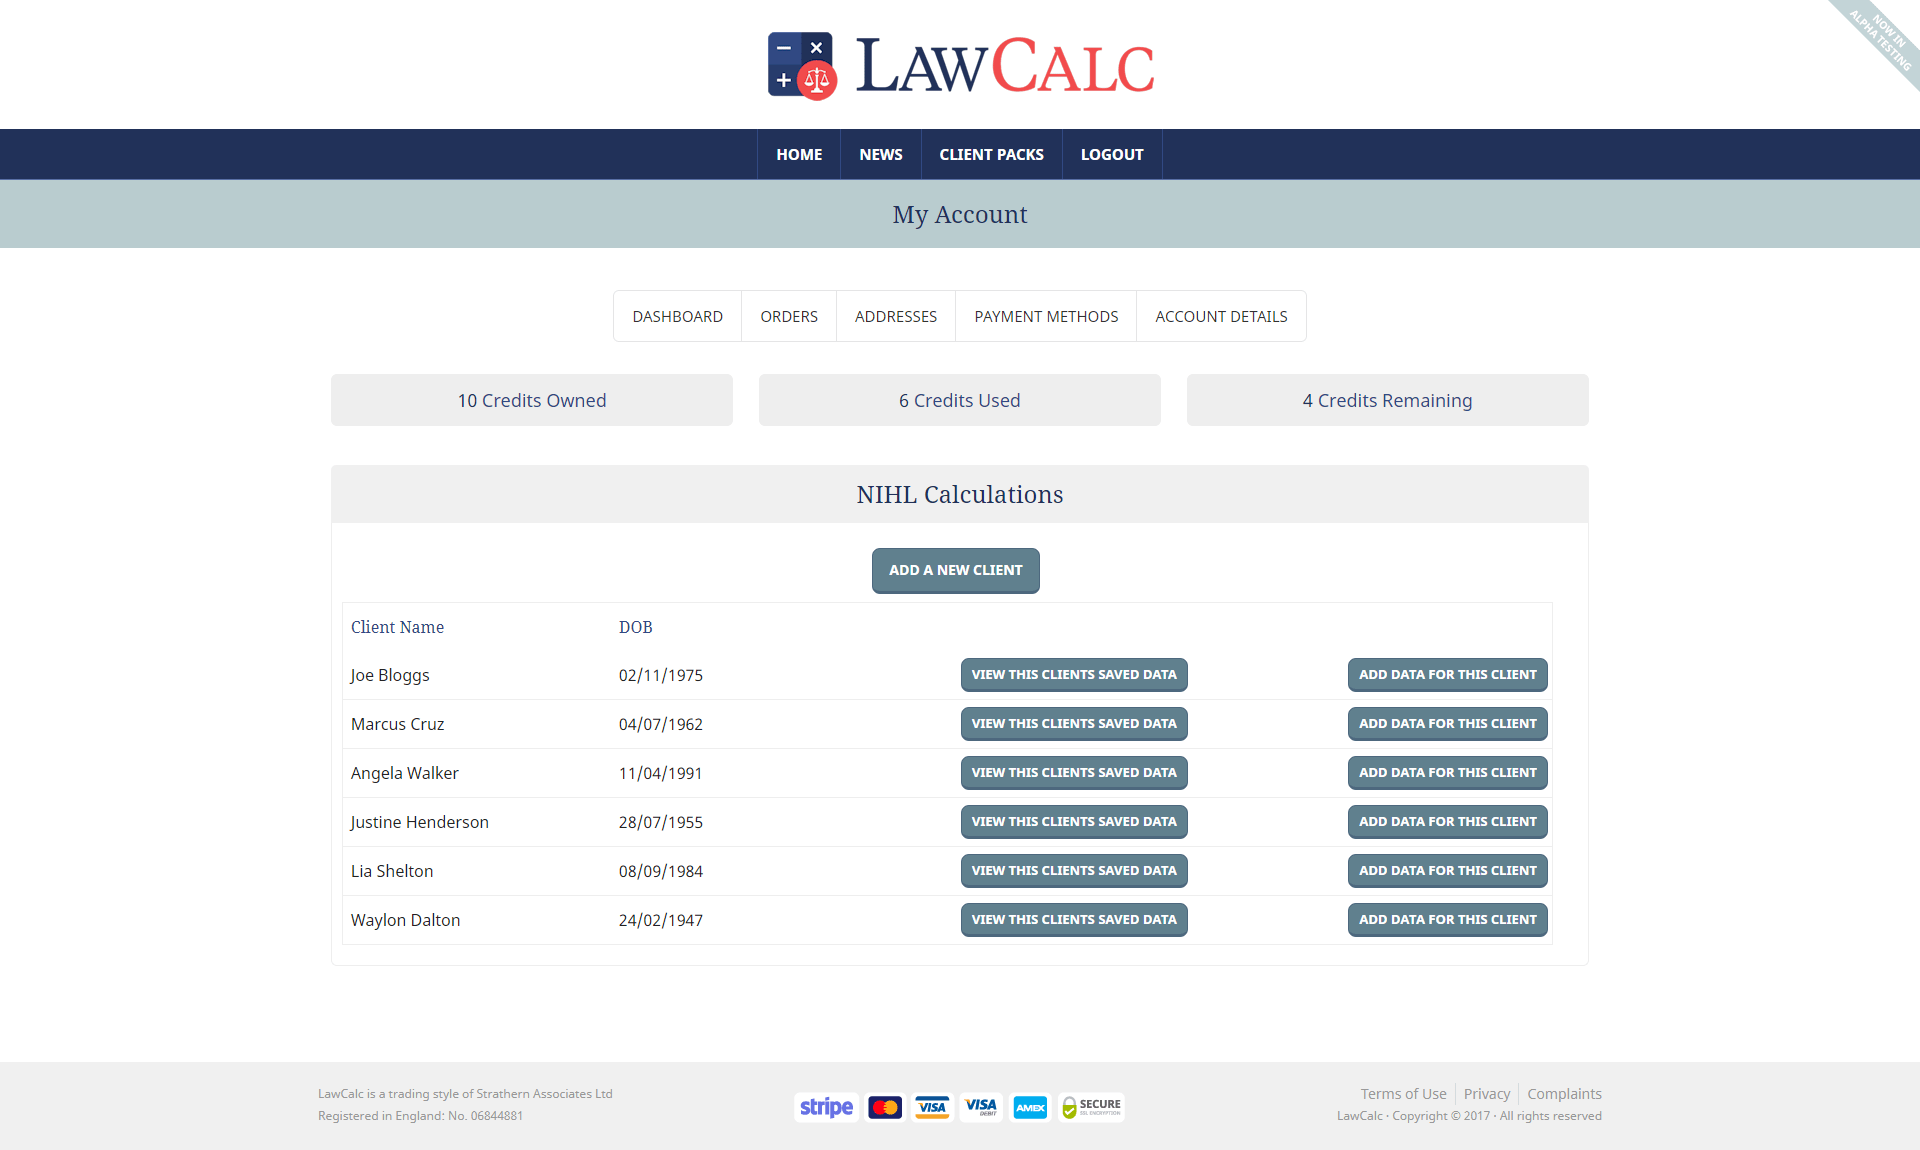The width and height of the screenshot is (1920, 1150).
Task: Switch to the Account Details tab
Action: (x=1221, y=316)
